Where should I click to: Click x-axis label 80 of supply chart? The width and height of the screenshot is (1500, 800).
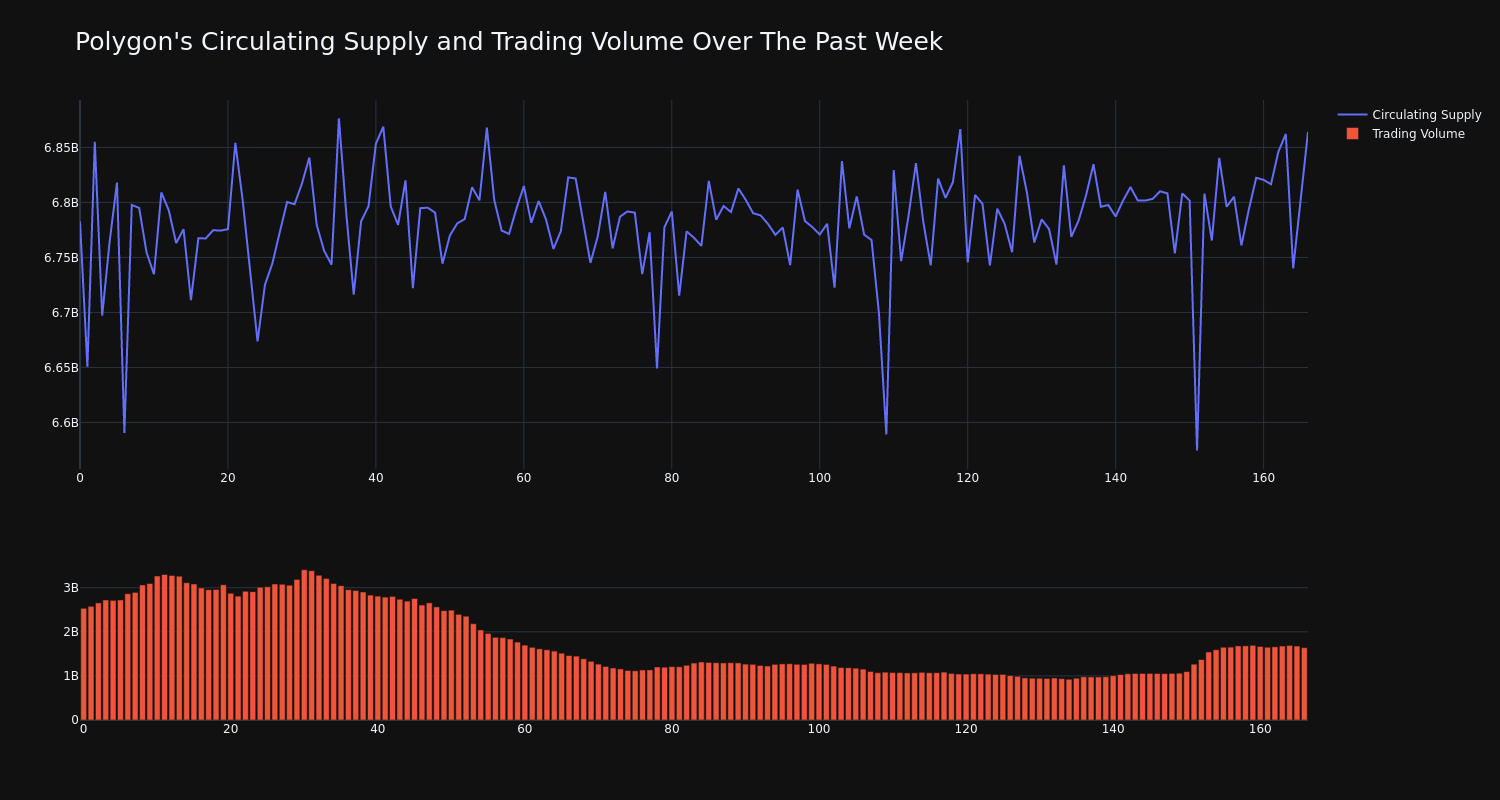(672, 478)
